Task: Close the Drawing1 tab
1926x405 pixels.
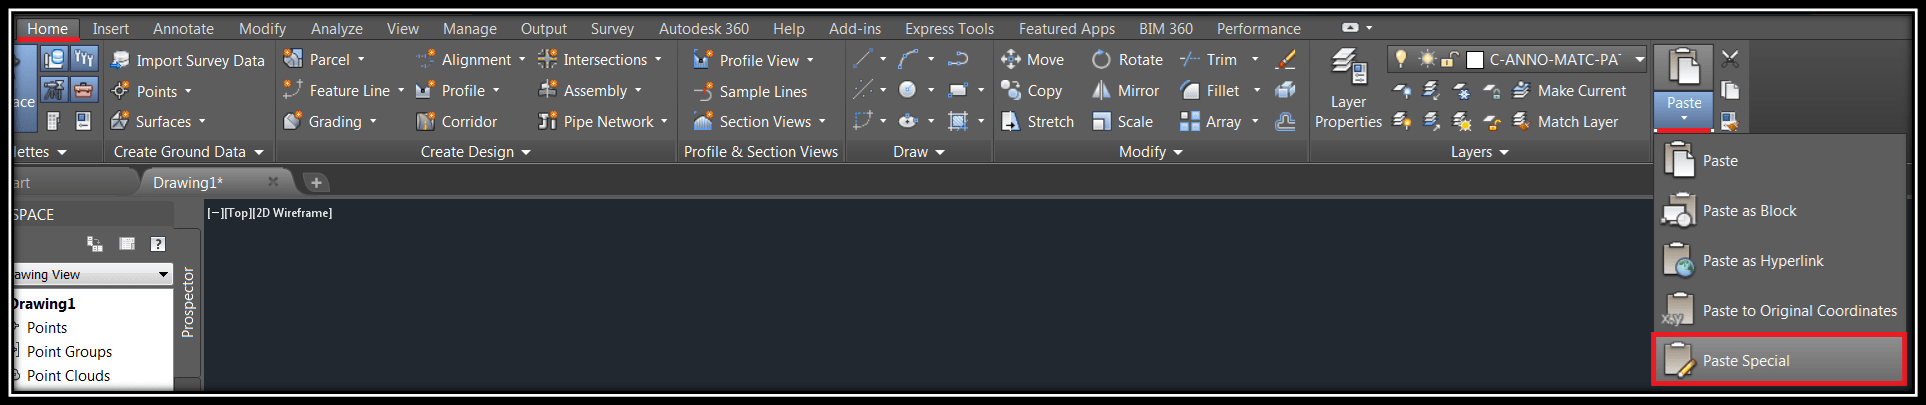Action: click(x=273, y=182)
